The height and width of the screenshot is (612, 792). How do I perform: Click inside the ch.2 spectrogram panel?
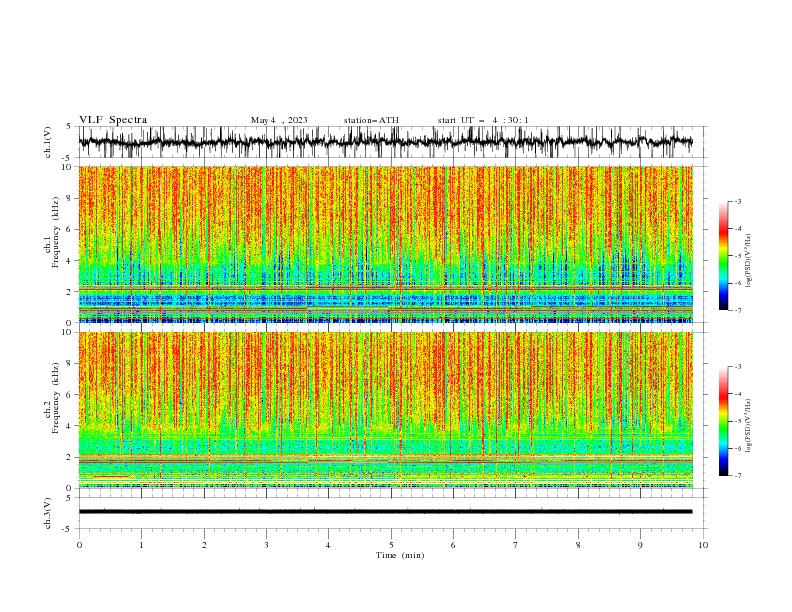tap(385, 410)
